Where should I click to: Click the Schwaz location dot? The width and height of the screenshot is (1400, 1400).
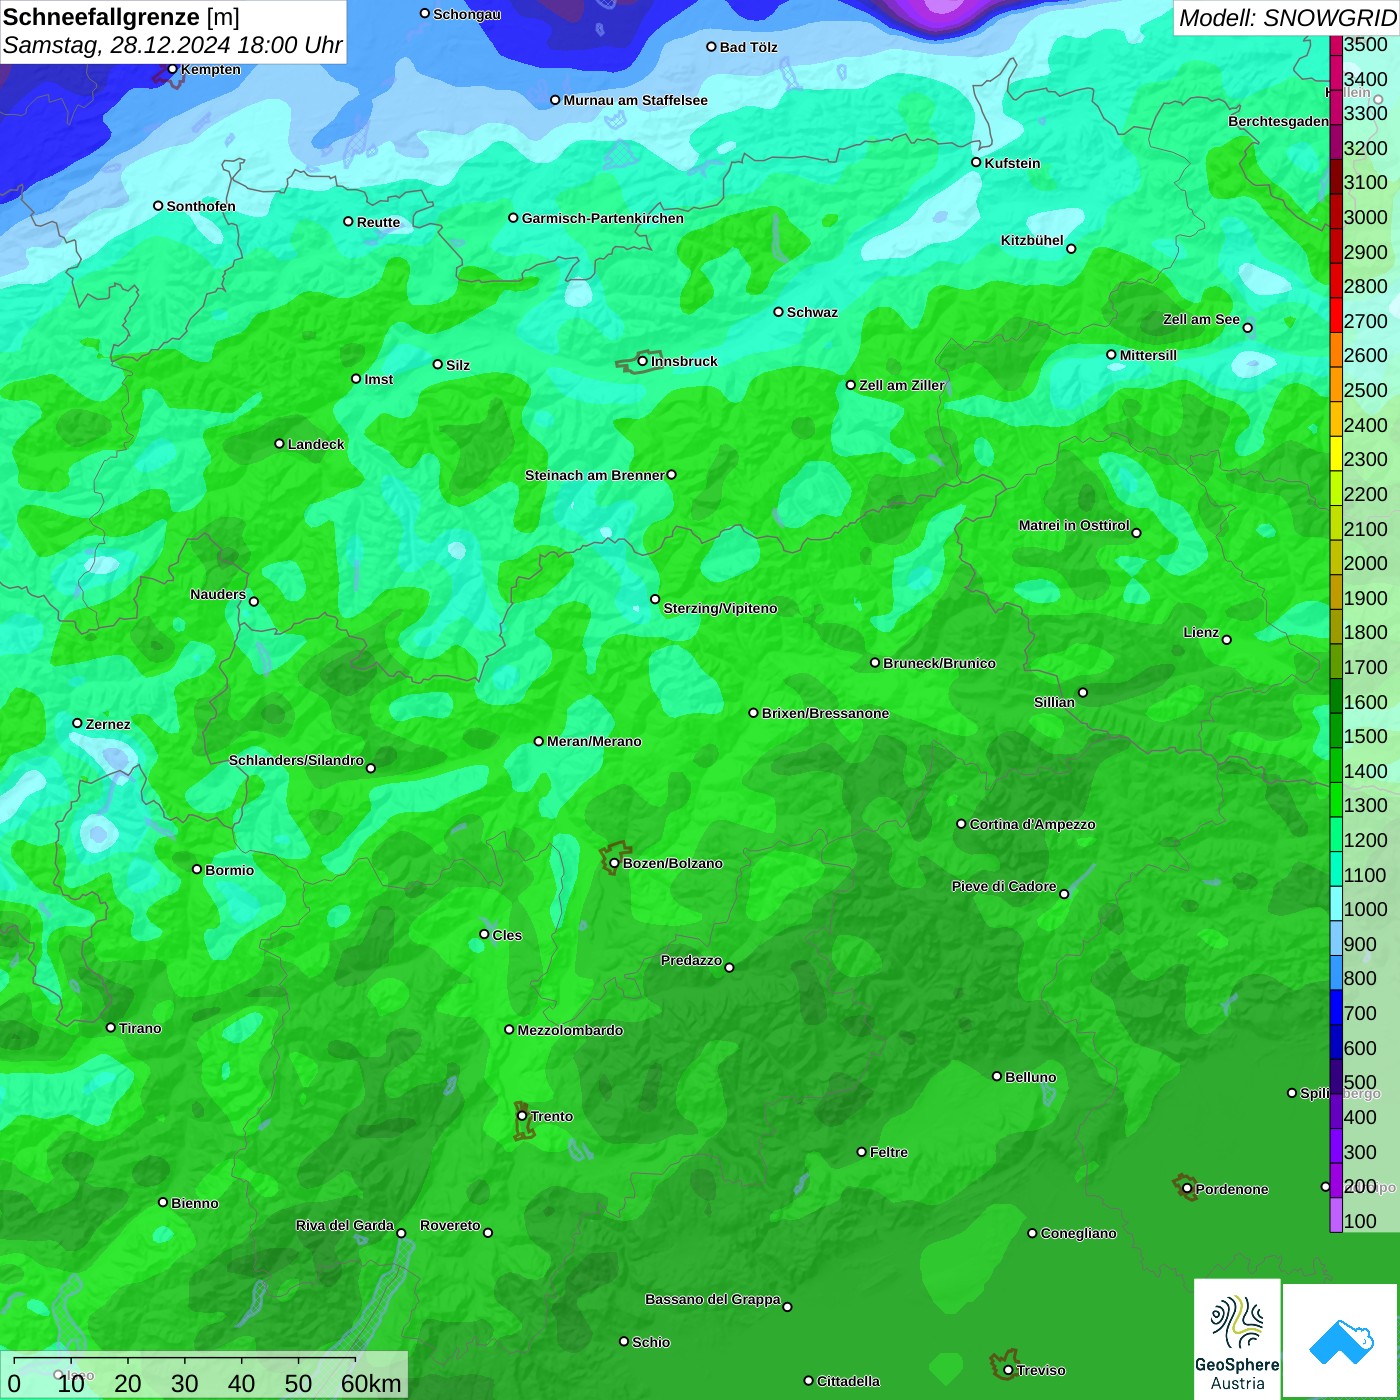click(x=778, y=312)
